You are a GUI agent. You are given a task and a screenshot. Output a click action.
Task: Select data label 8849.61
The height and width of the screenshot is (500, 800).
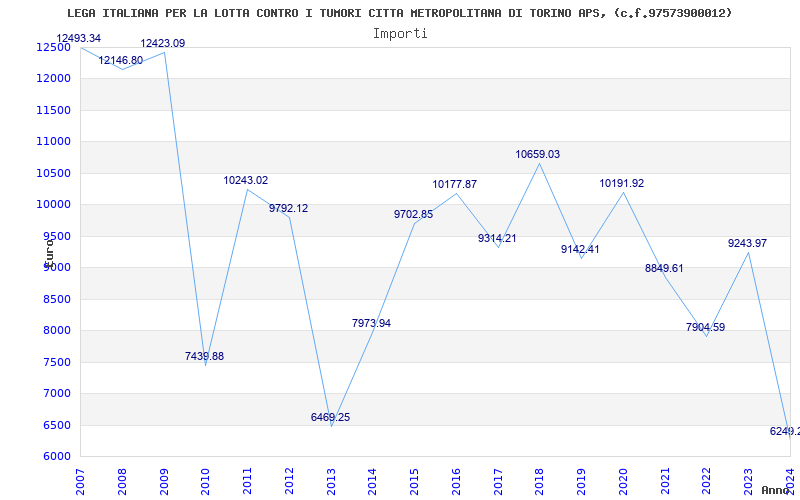[x=664, y=268]
